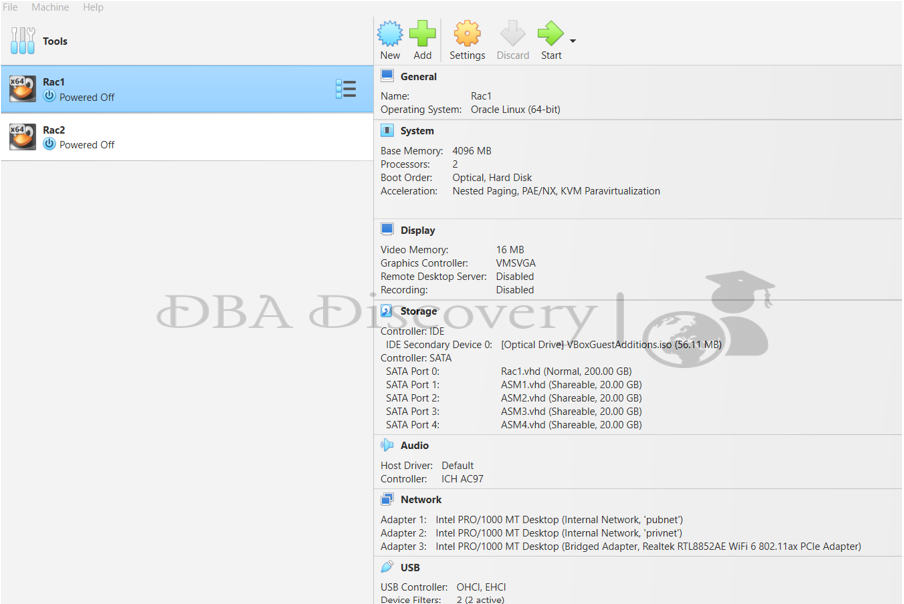
Task: Start the VM with green arrow
Action: [551, 33]
